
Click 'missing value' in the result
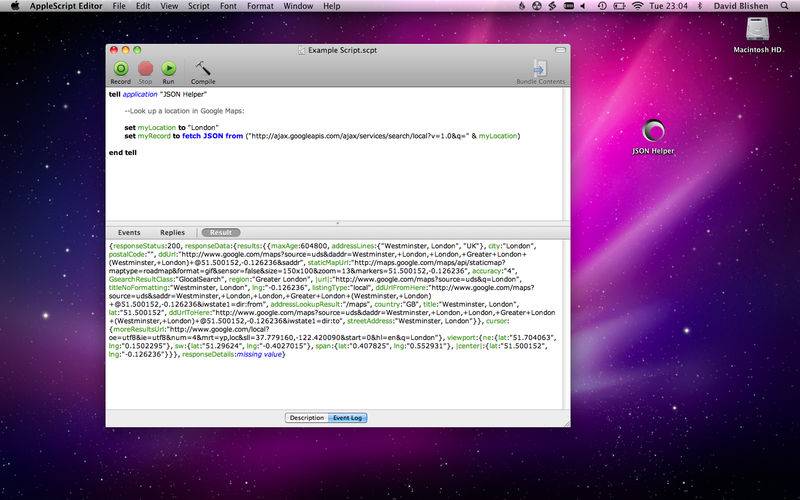[259, 354]
